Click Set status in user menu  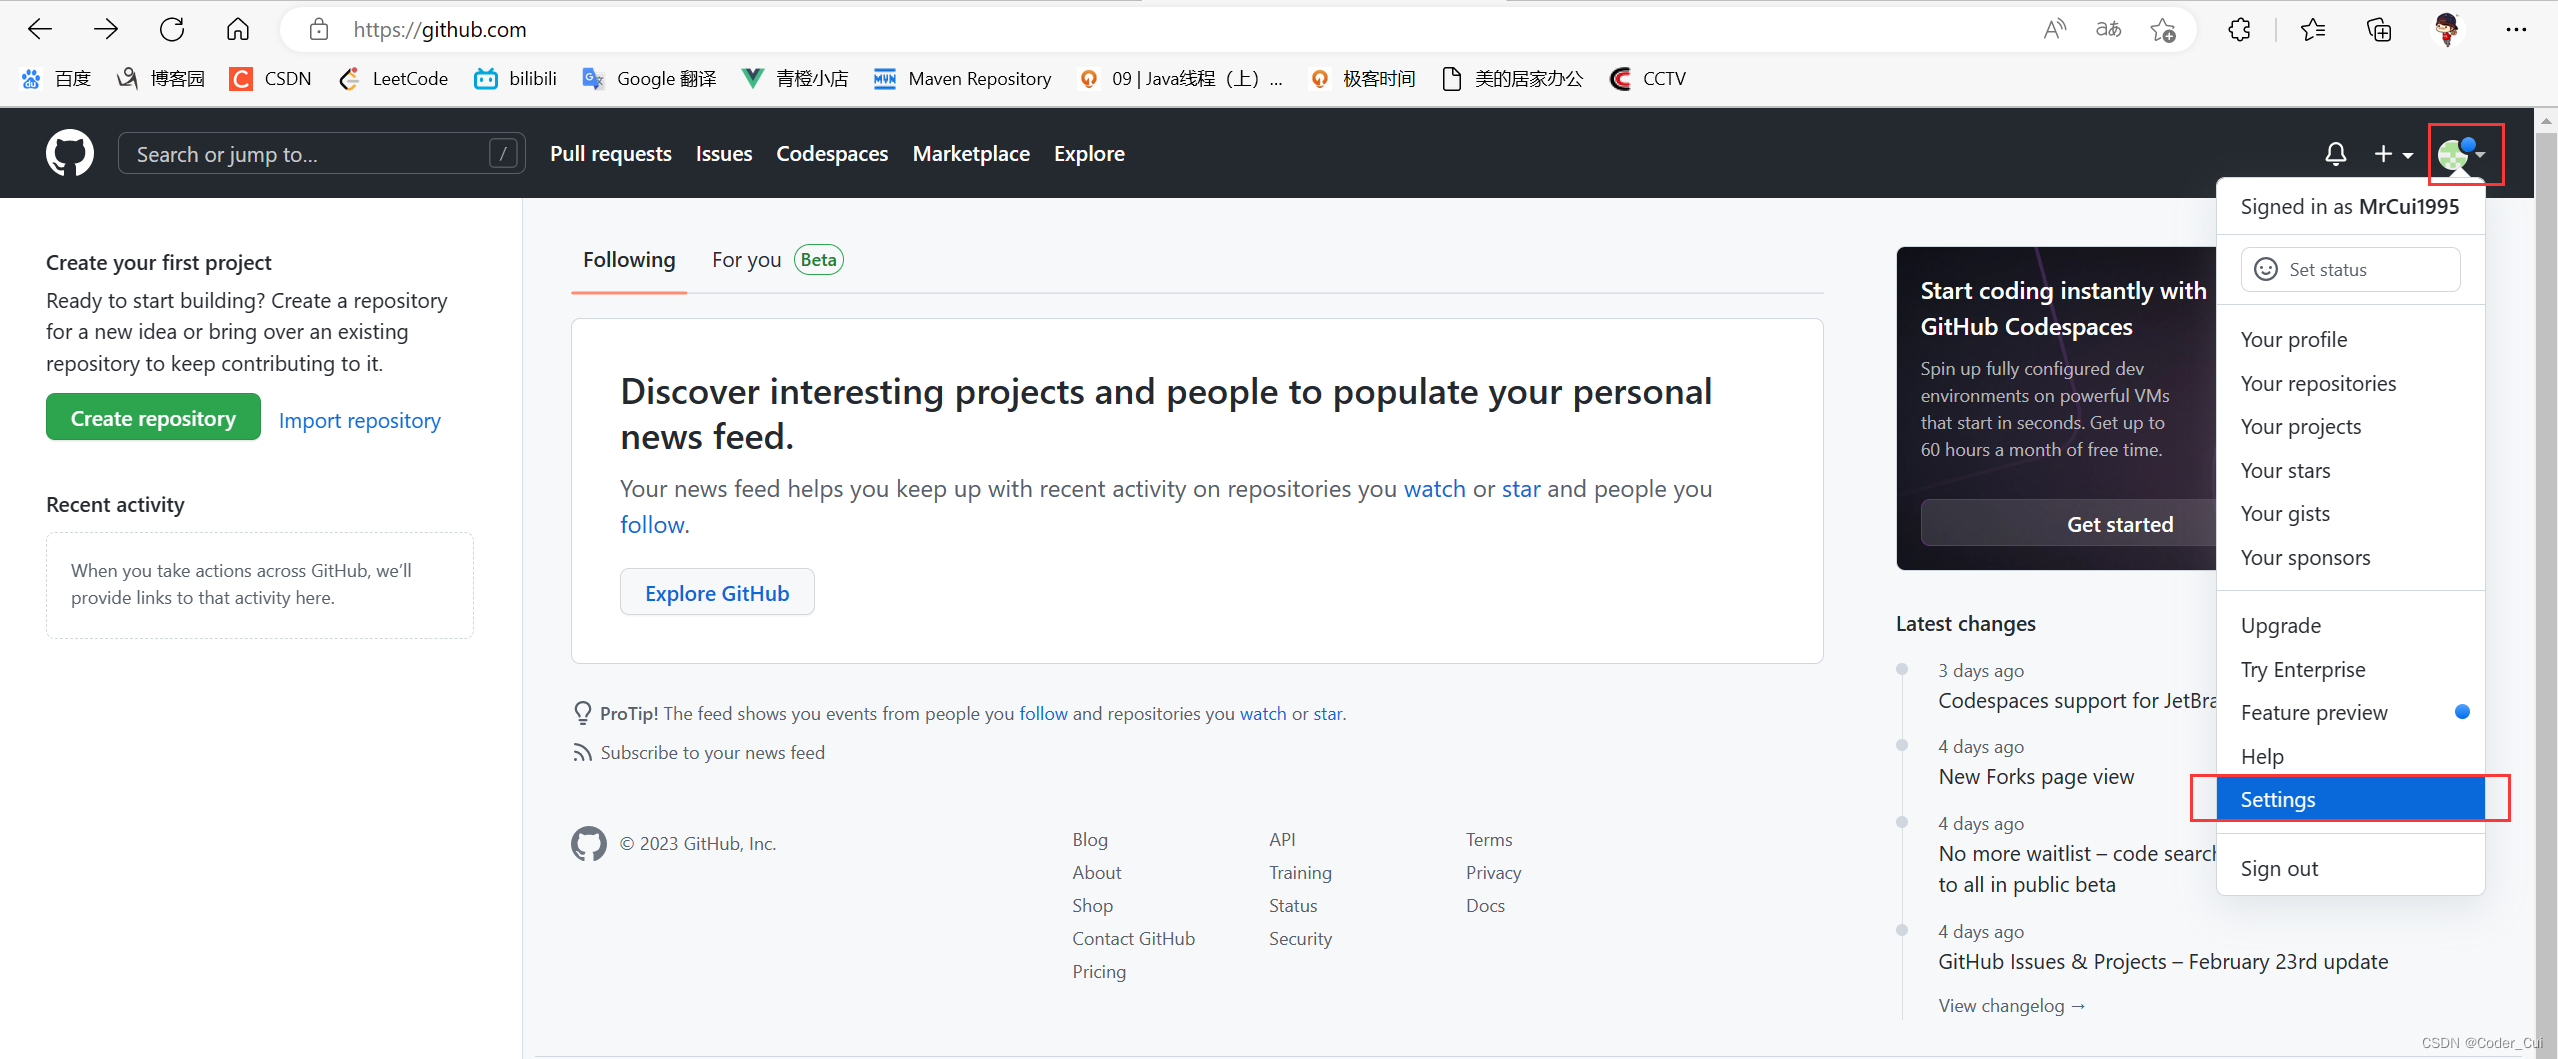2350,270
